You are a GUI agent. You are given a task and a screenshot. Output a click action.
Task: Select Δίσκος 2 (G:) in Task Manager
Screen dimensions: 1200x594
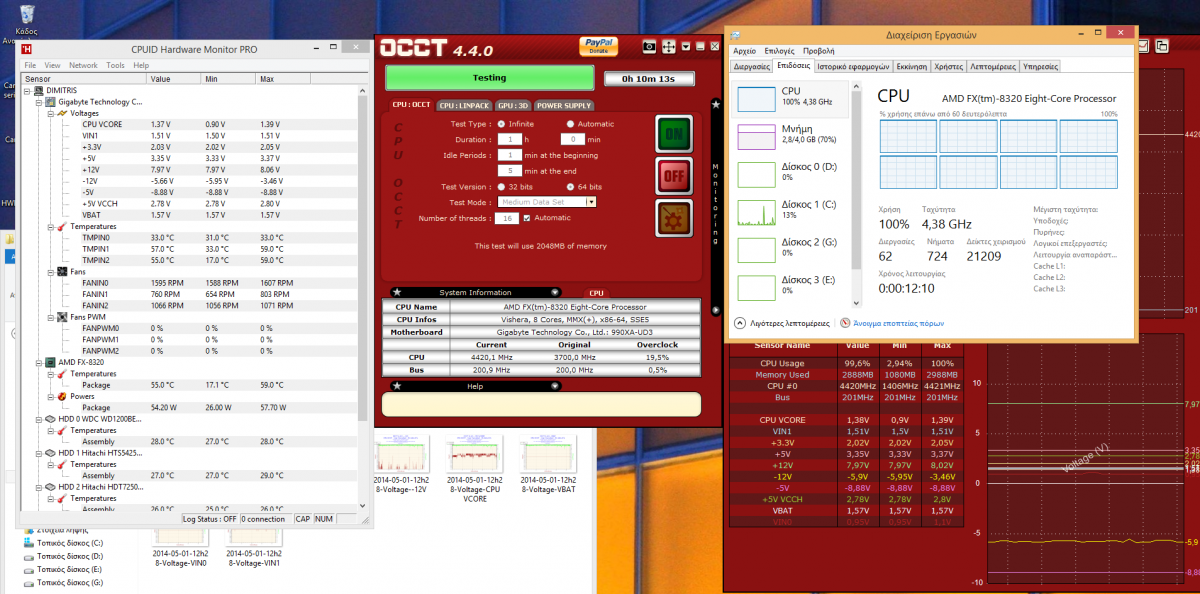(x=792, y=249)
